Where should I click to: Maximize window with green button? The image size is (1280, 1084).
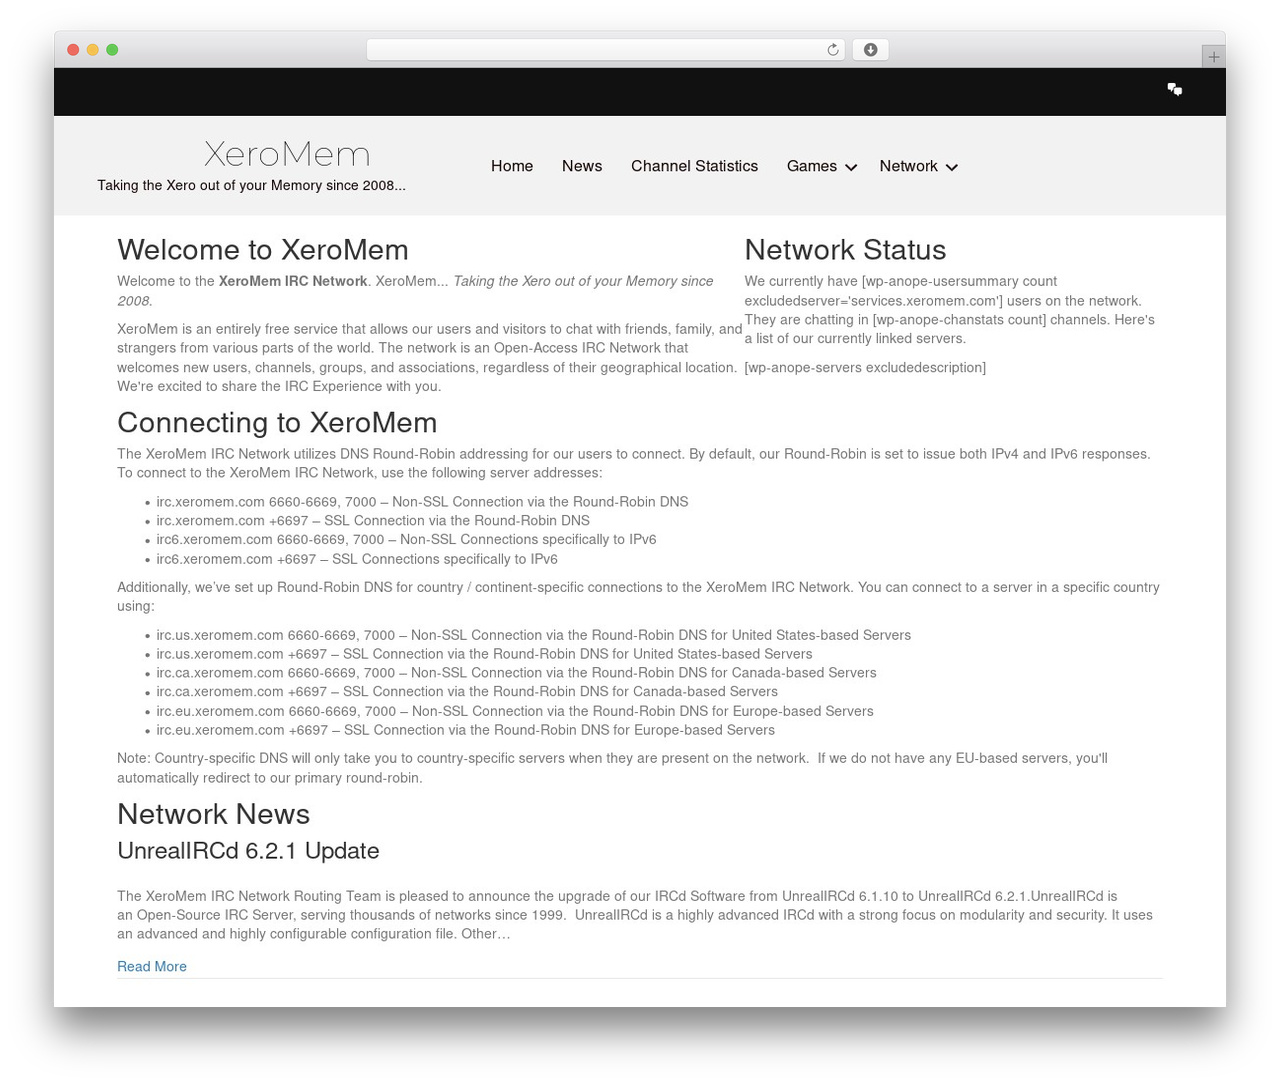112,50
